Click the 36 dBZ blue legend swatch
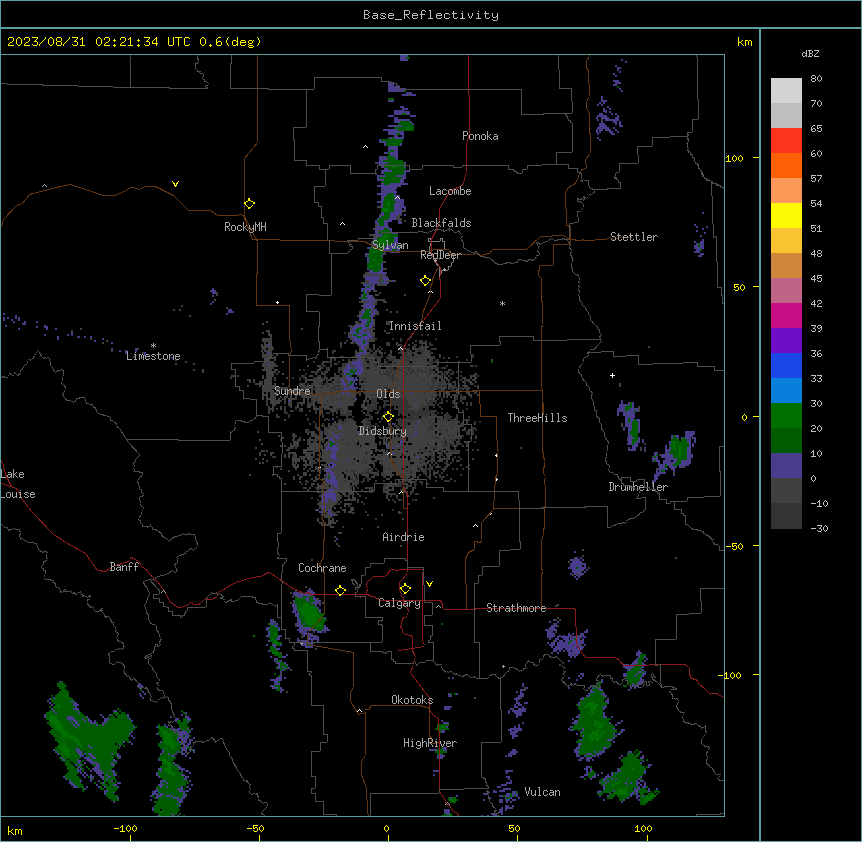Viewport: 862px width, 842px height. 786,365
